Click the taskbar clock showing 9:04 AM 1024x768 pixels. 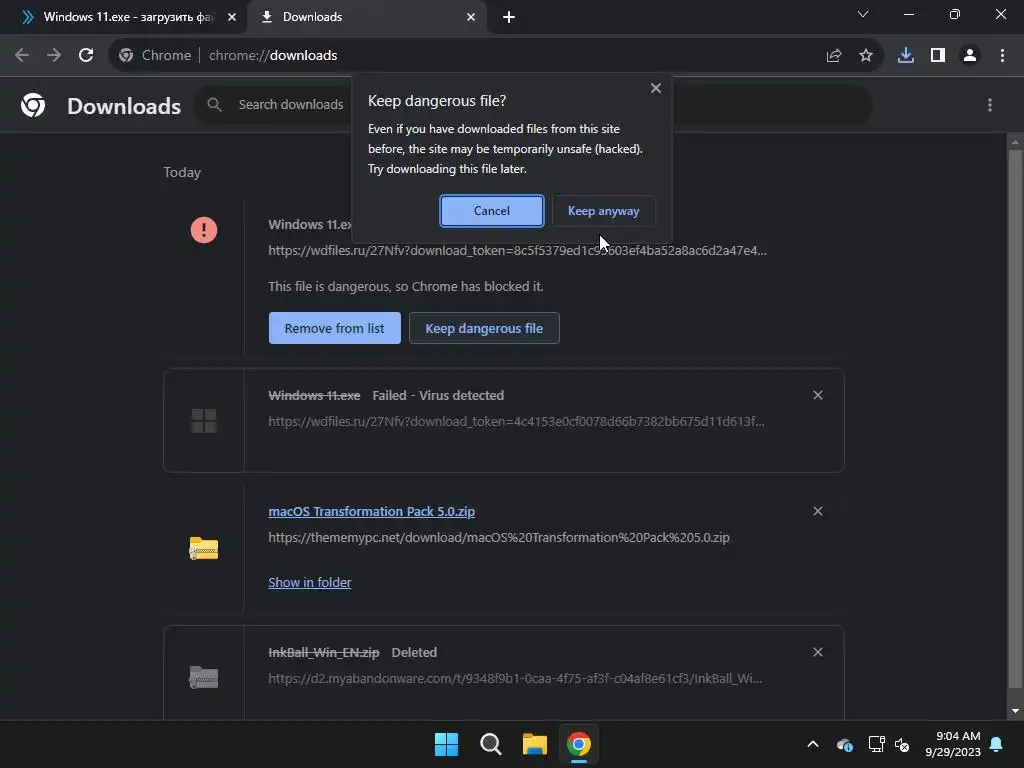953,744
